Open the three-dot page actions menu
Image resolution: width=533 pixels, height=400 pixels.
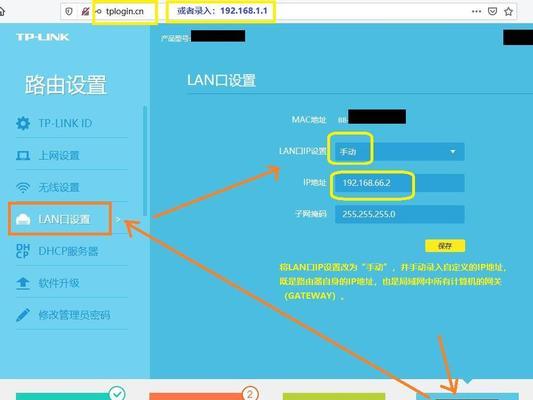(476, 11)
